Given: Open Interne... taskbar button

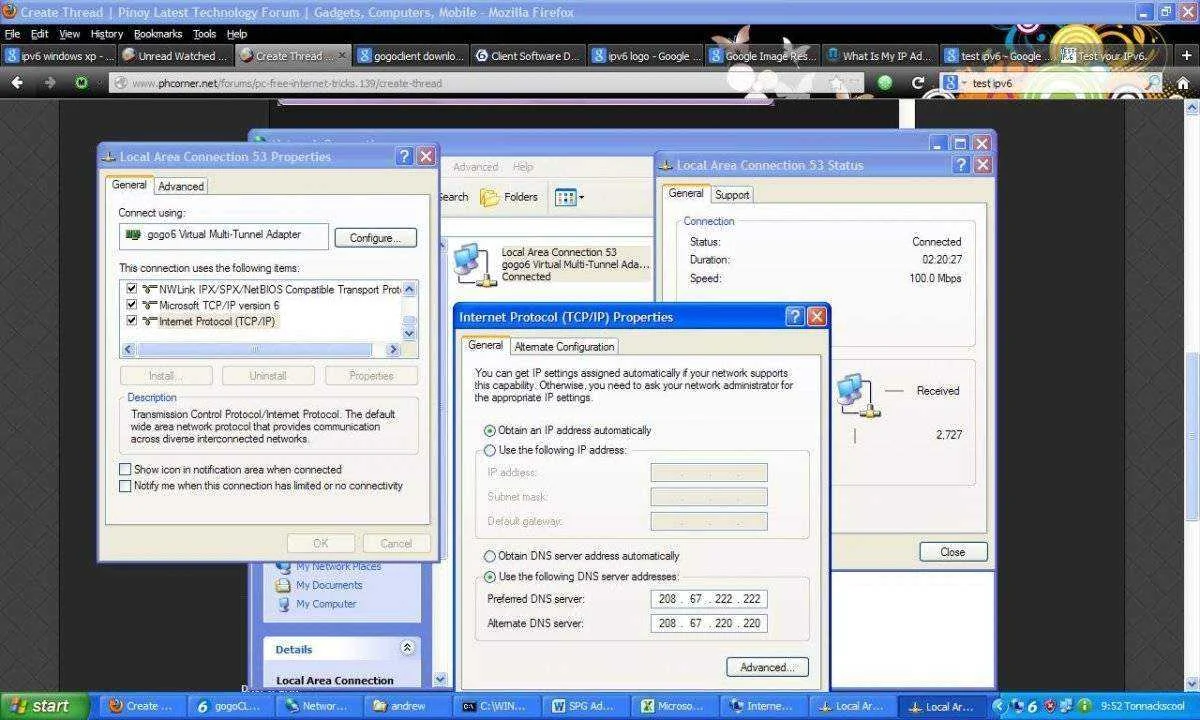Looking at the screenshot, I should click(766, 706).
